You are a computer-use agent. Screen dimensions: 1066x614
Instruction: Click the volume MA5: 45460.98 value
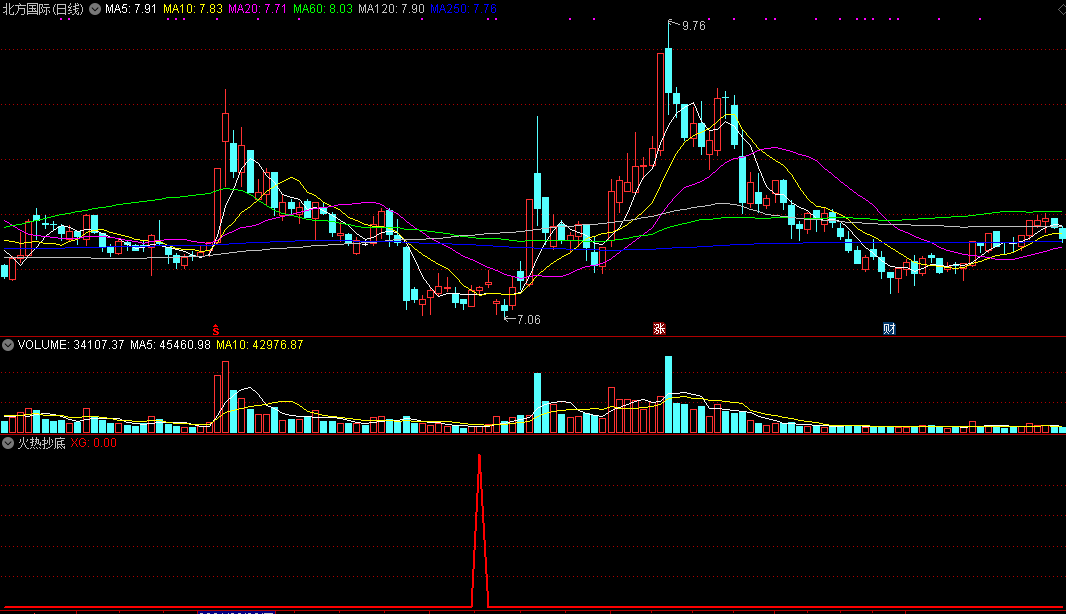171,345
